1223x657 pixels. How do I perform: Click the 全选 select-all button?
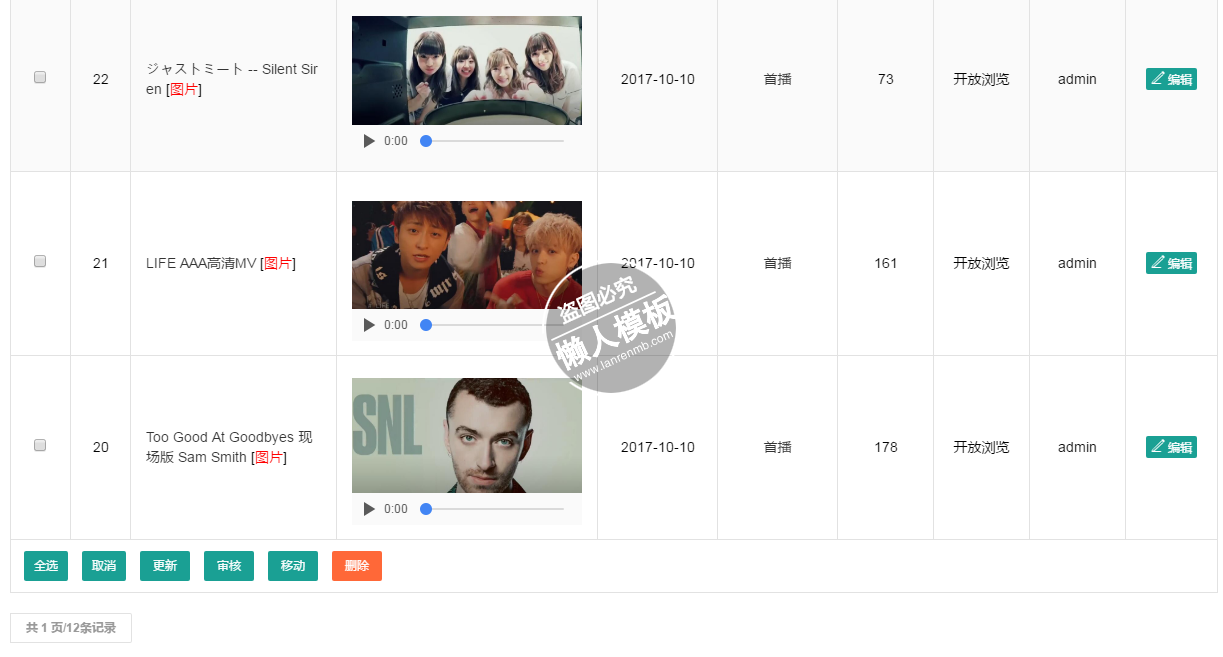coord(46,566)
